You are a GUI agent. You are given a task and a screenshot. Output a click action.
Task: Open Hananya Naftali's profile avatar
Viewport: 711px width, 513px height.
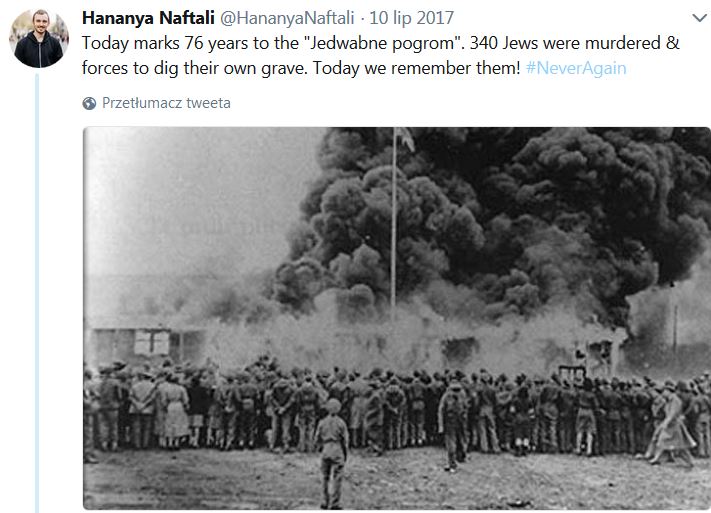[39, 38]
